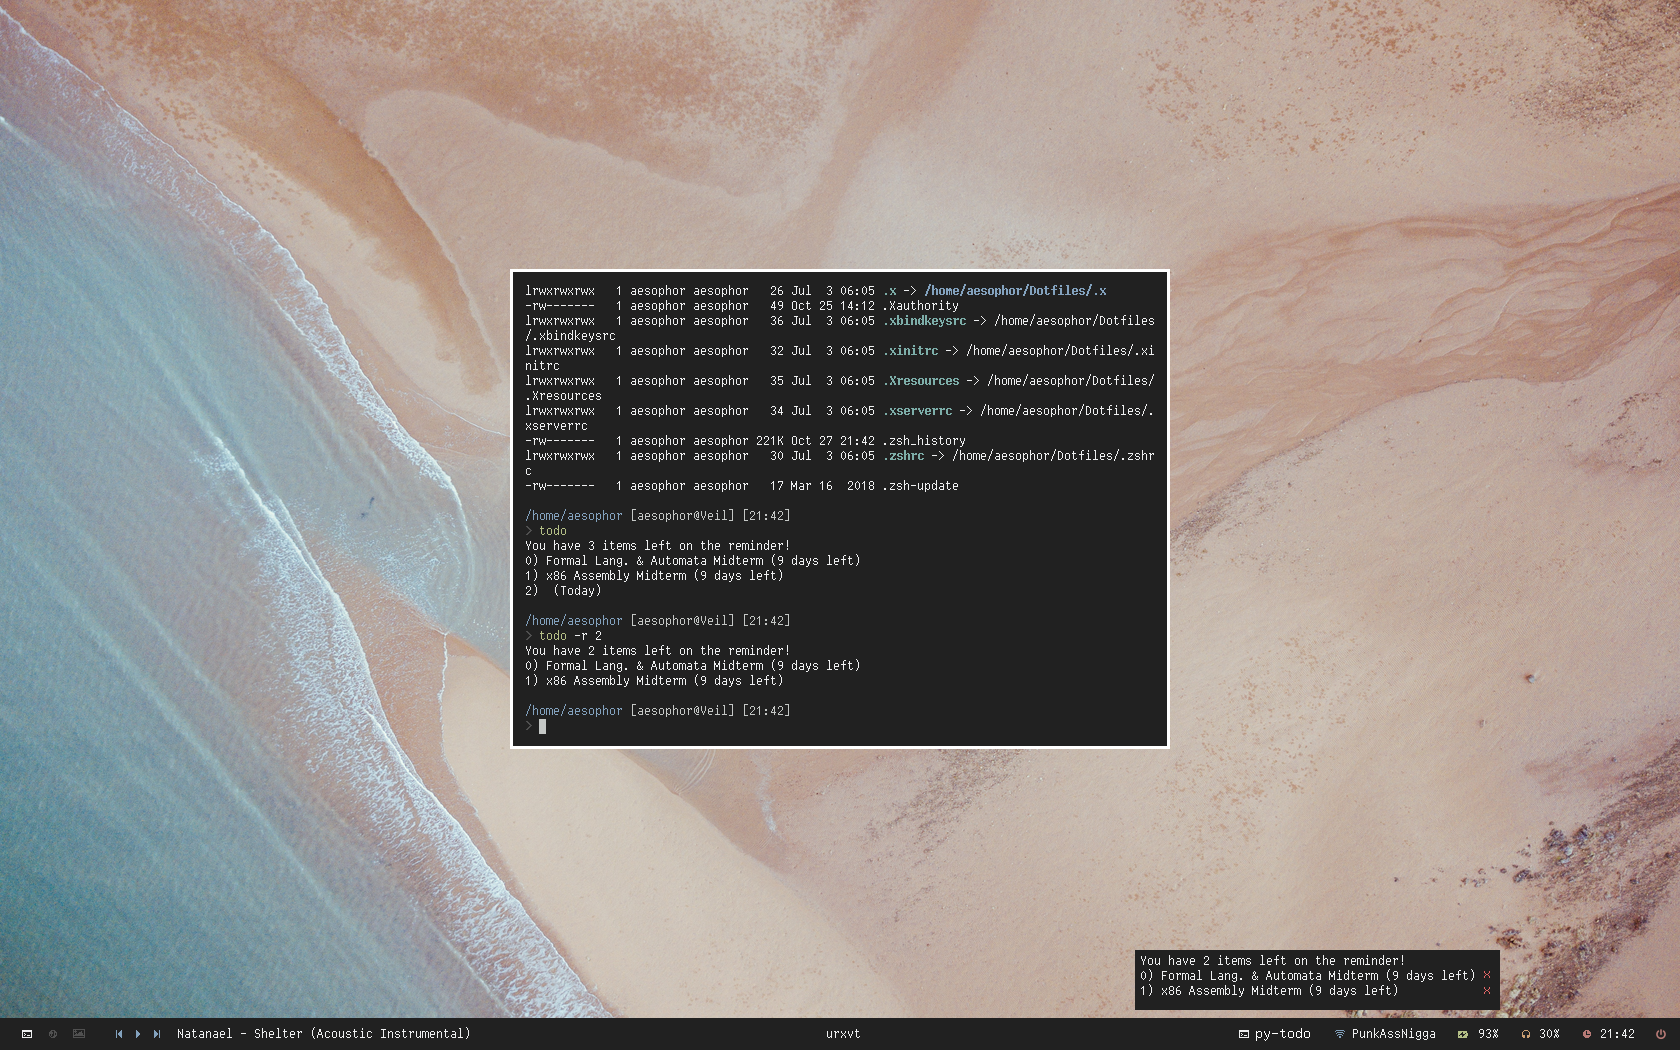
Task: Click the last /home/aesophor prompt path
Action: click(x=574, y=710)
